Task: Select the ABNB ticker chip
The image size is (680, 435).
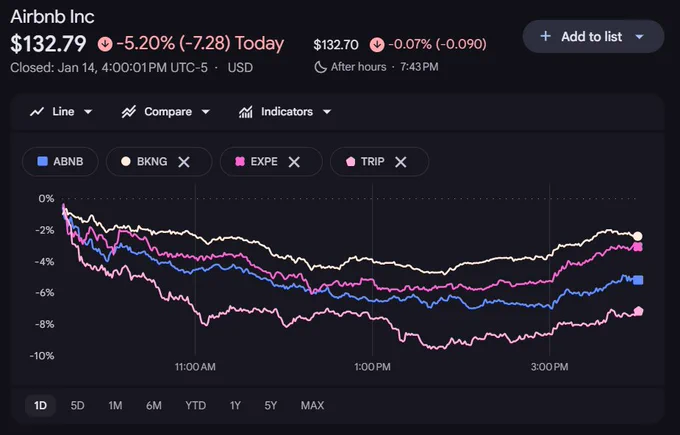Action: pos(60,162)
